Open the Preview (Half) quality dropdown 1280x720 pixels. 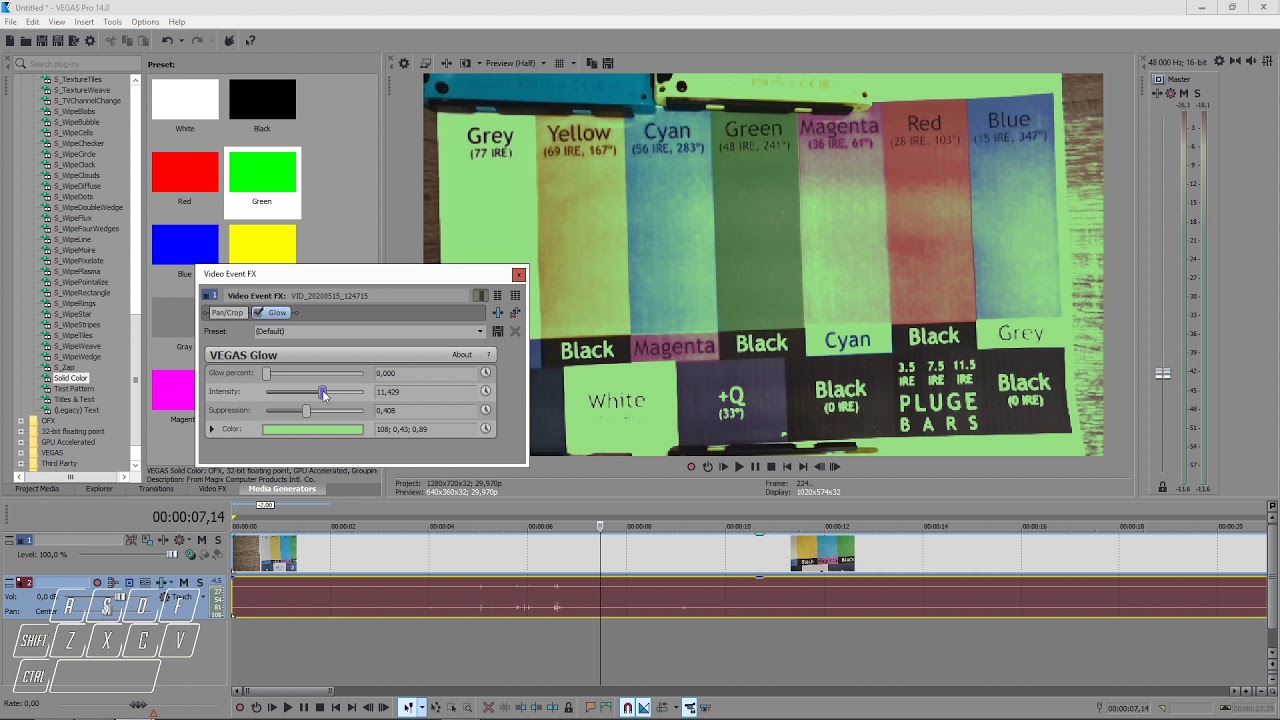[x=543, y=63]
